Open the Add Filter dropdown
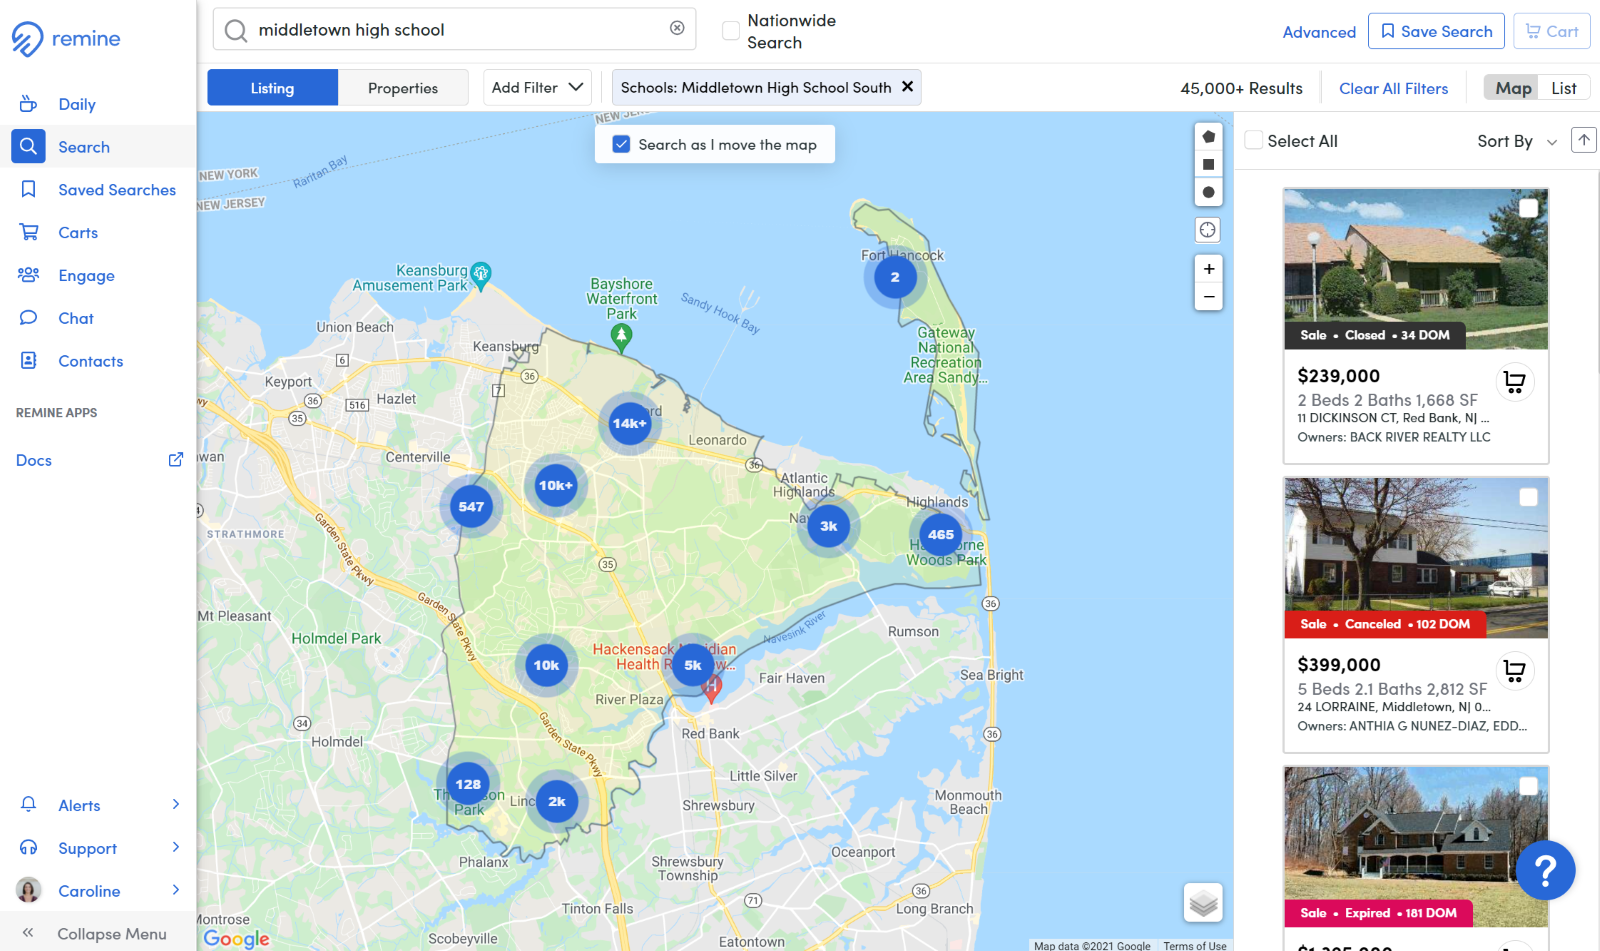Viewport: 1600px width, 951px height. [537, 87]
